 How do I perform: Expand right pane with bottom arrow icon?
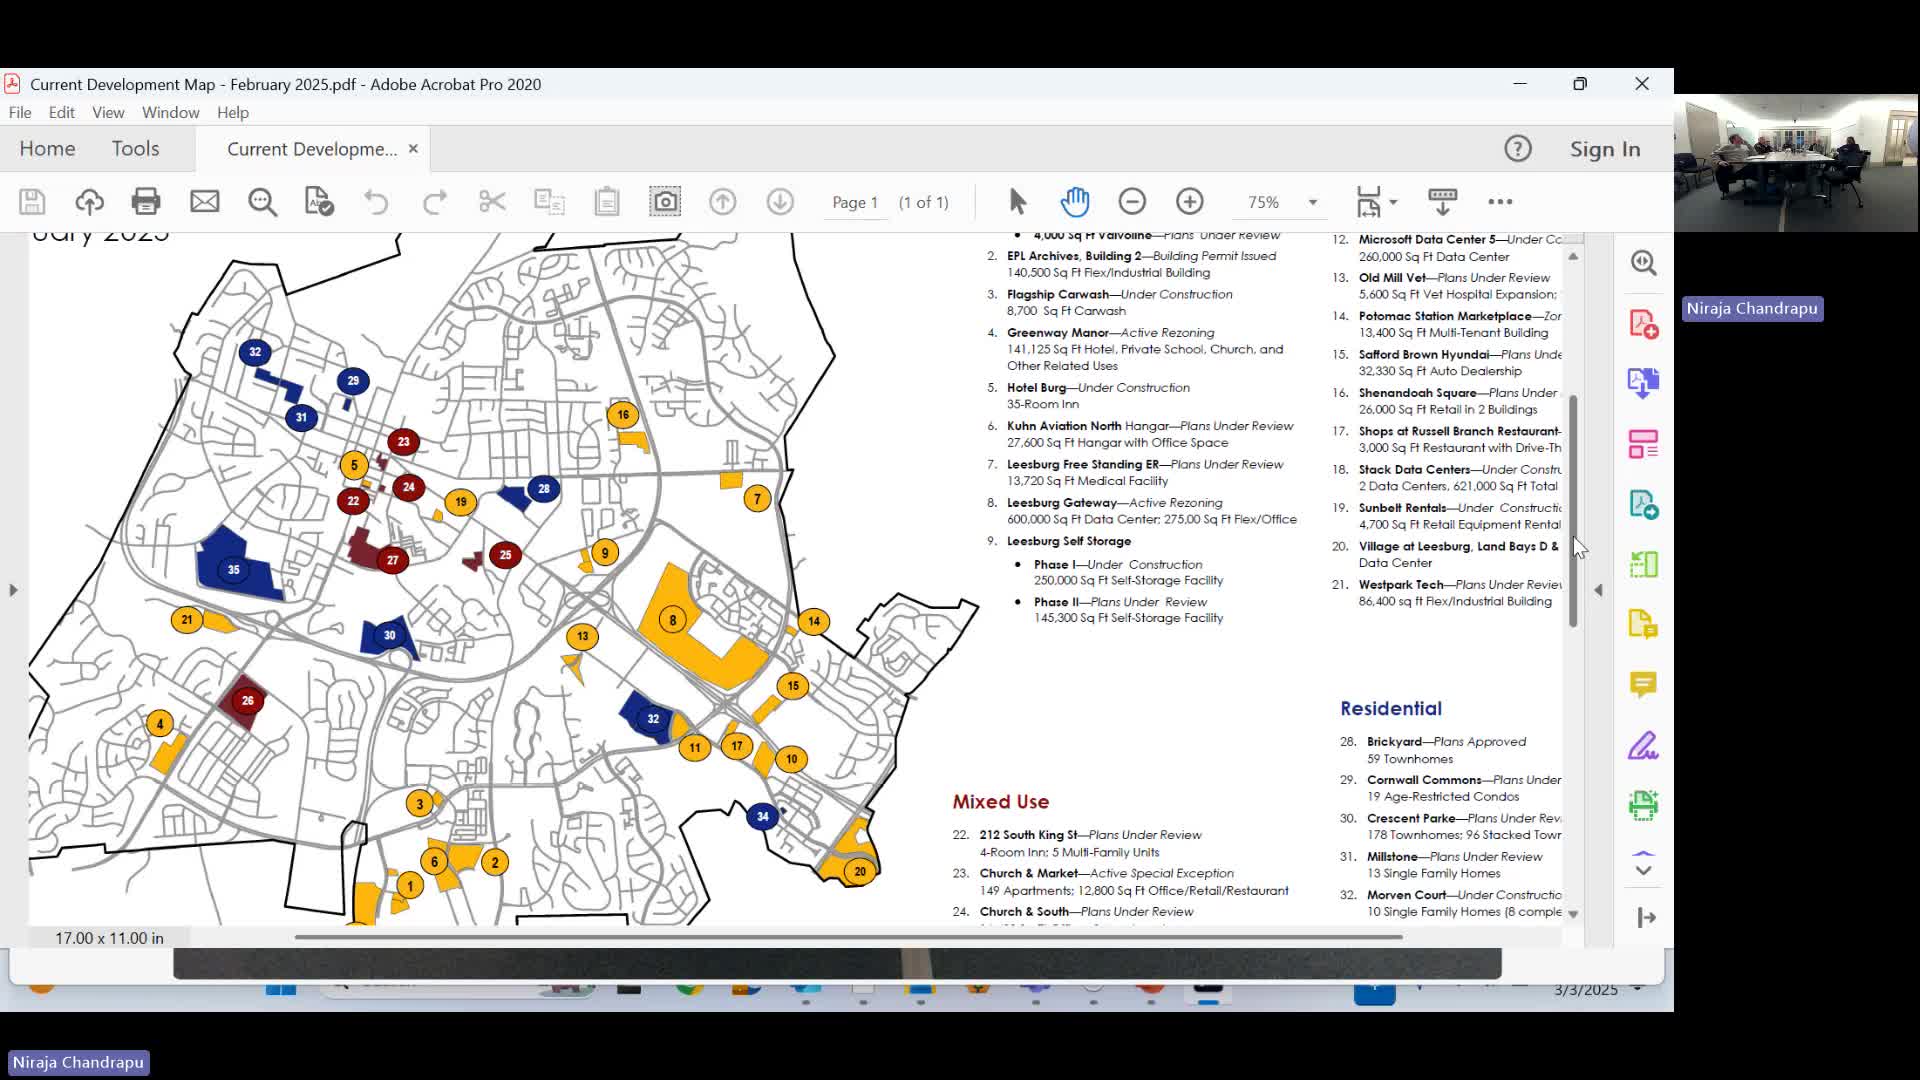coord(1647,918)
